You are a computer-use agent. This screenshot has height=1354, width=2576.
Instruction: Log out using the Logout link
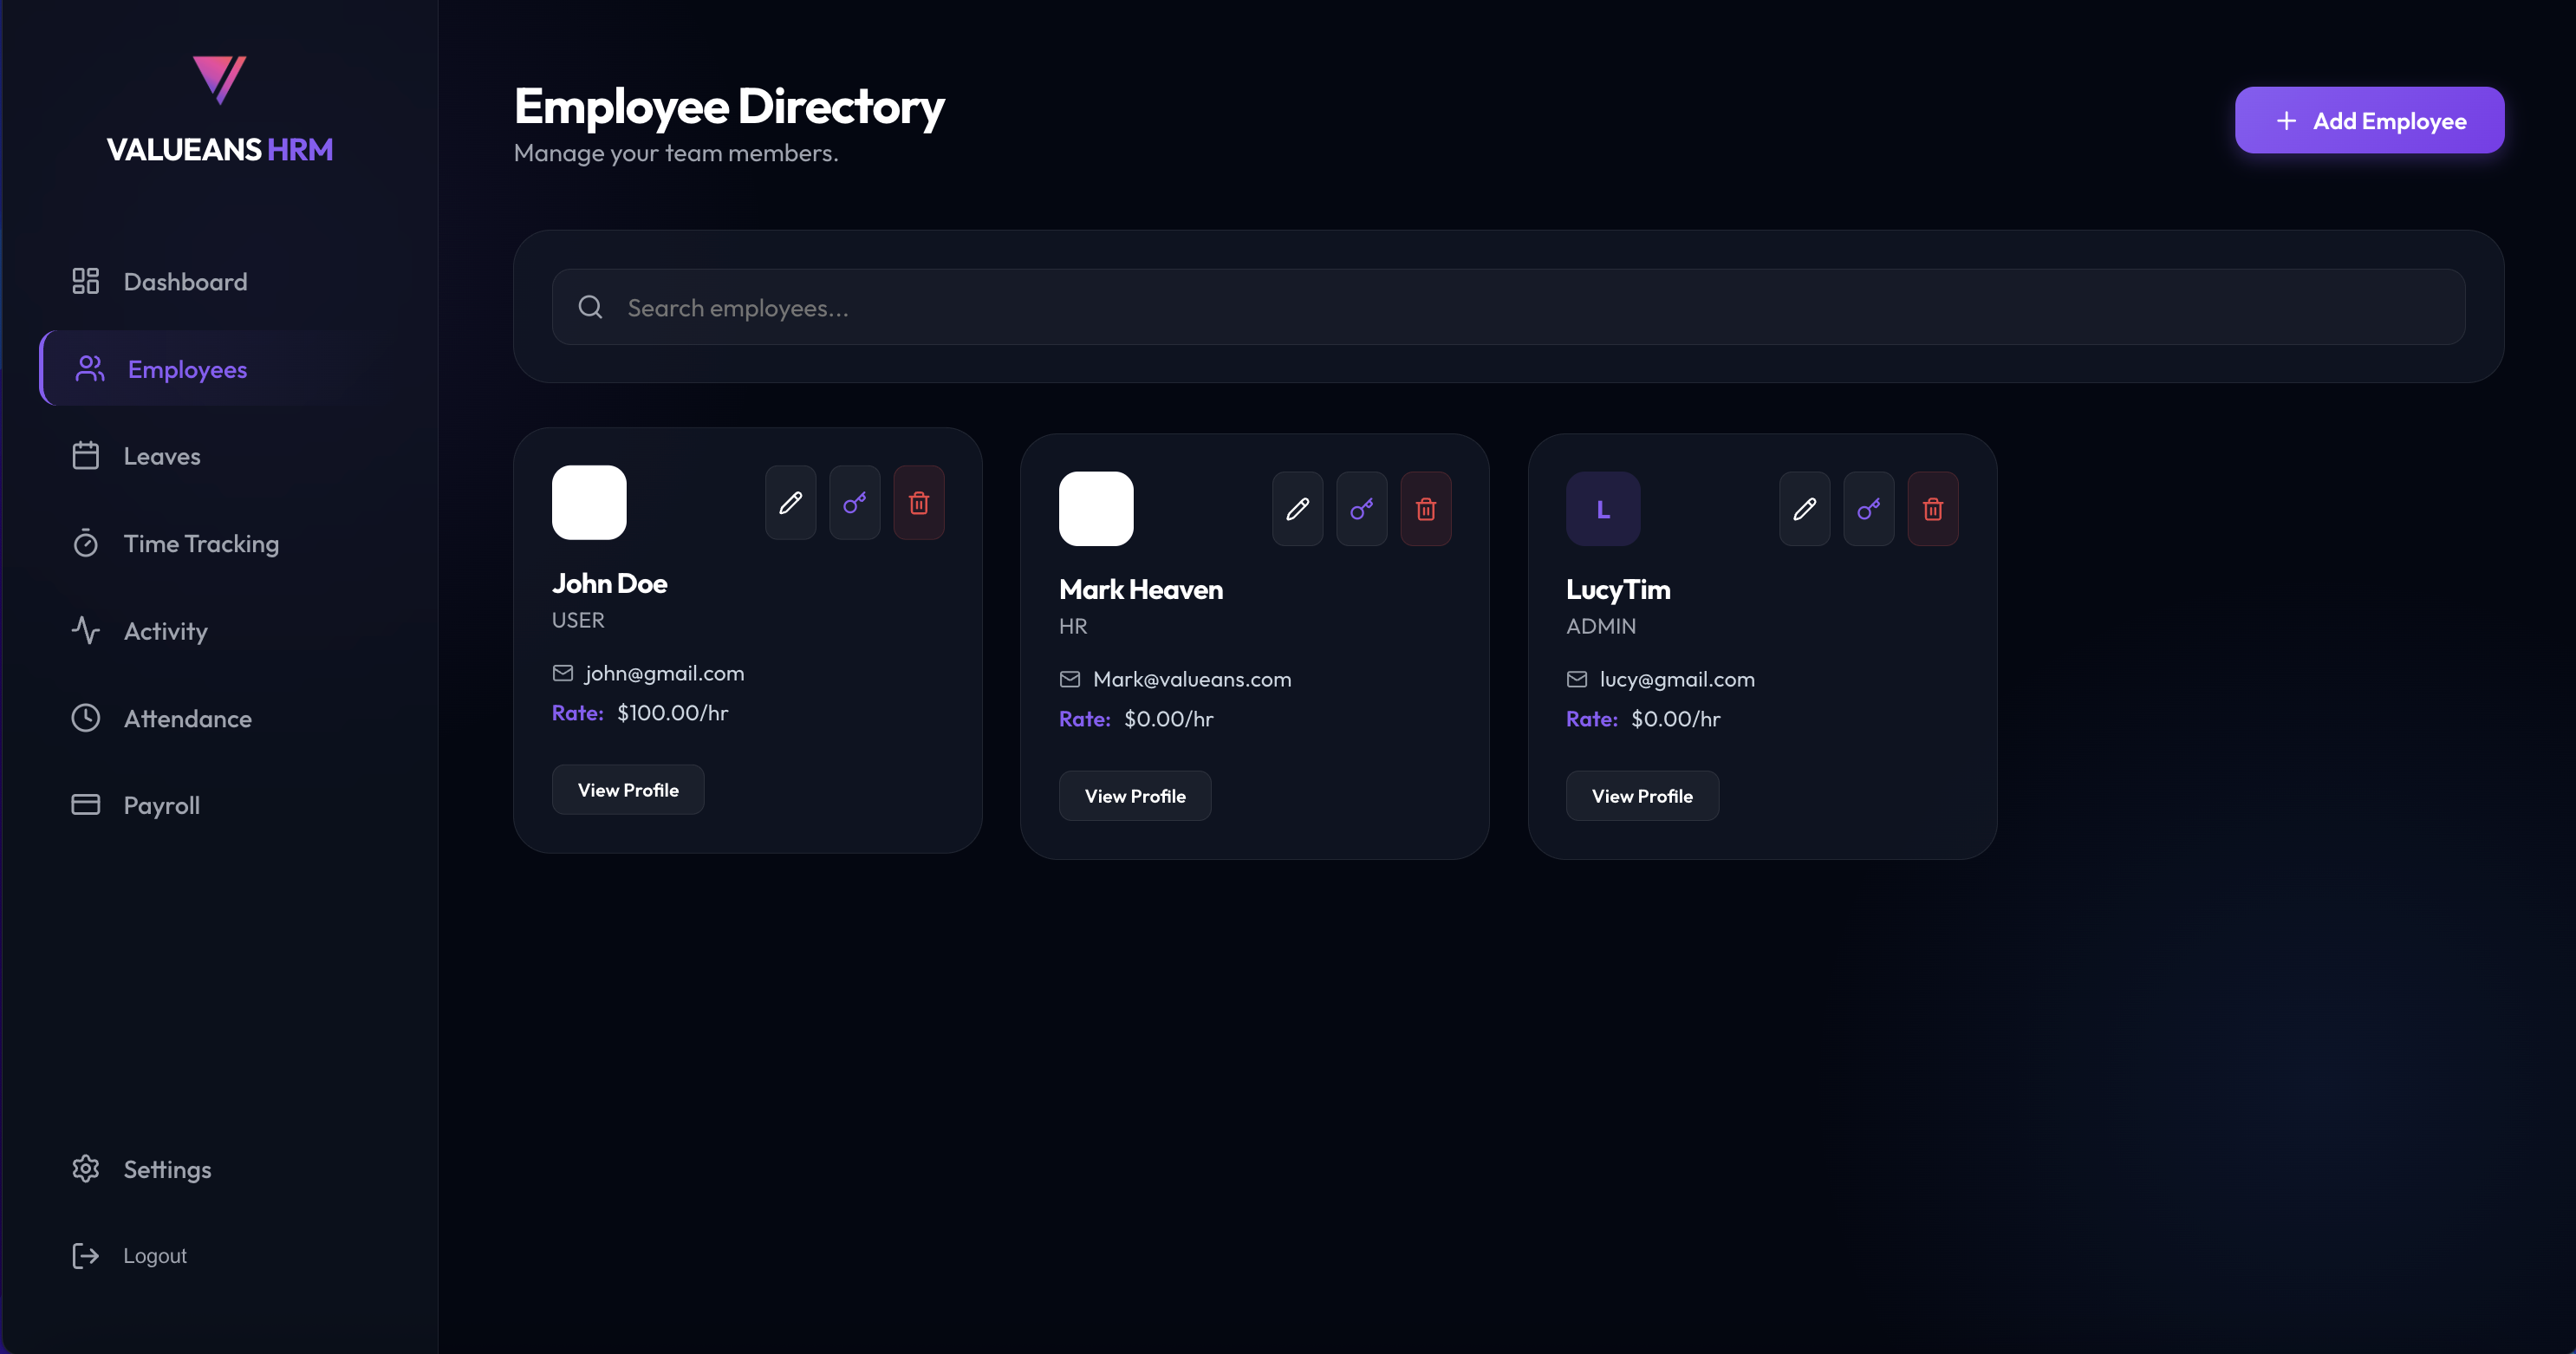[x=154, y=1255]
